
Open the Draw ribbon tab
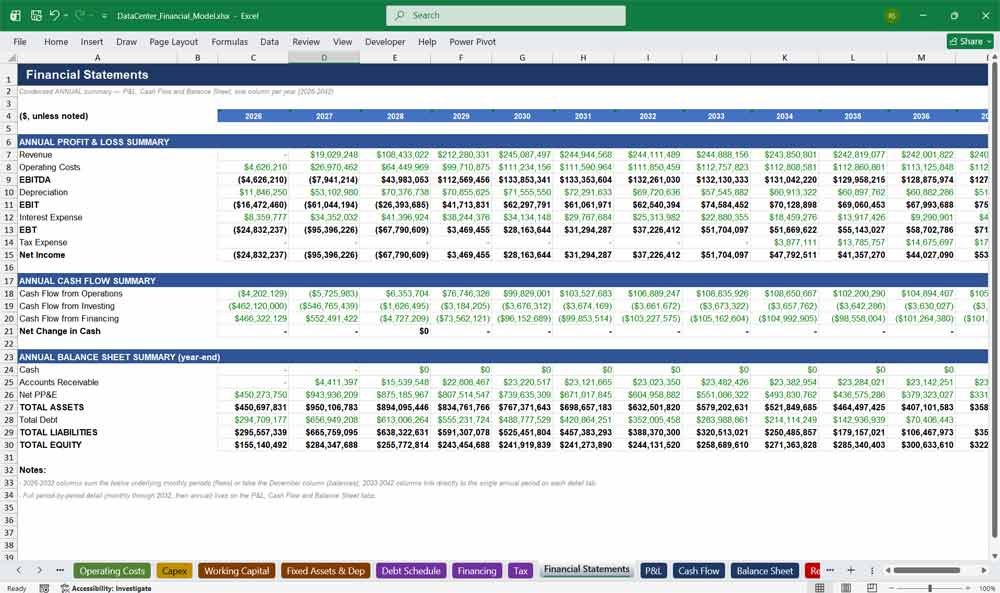(126, 41)
